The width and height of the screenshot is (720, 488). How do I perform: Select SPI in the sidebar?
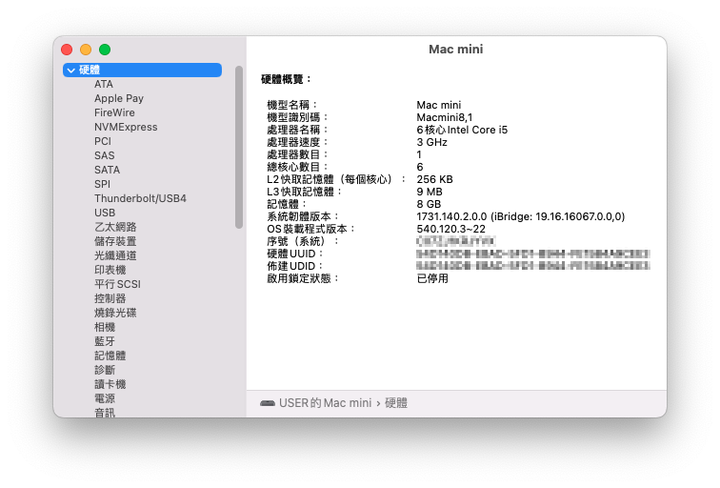102,184
